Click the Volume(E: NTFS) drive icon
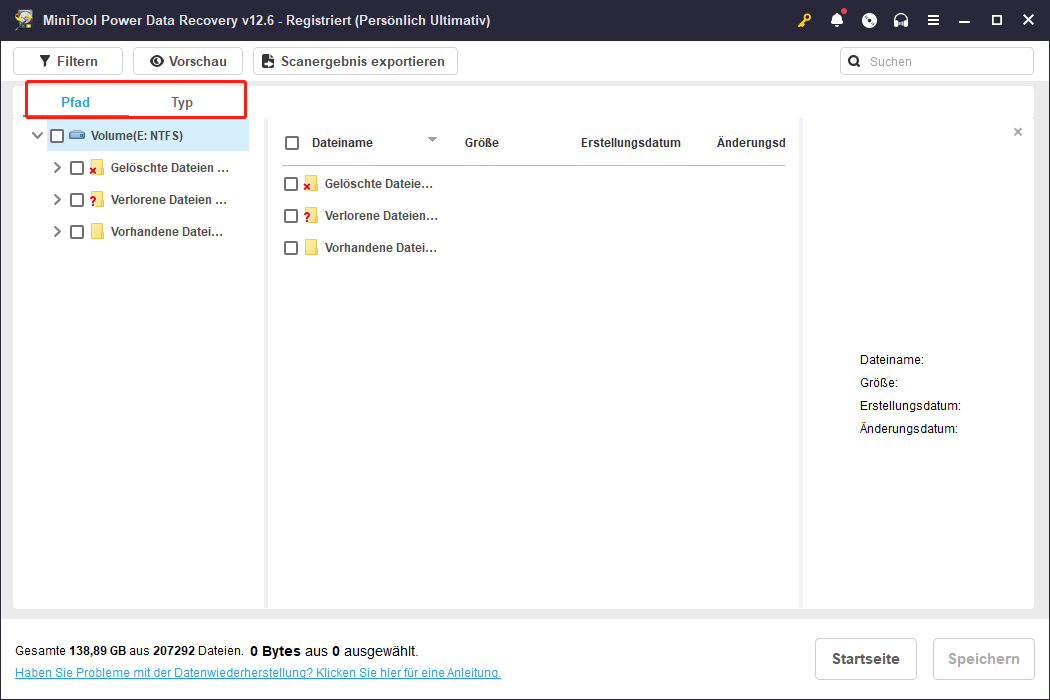Viewport: 1050px width, 700px height. [x=77, y=135]
